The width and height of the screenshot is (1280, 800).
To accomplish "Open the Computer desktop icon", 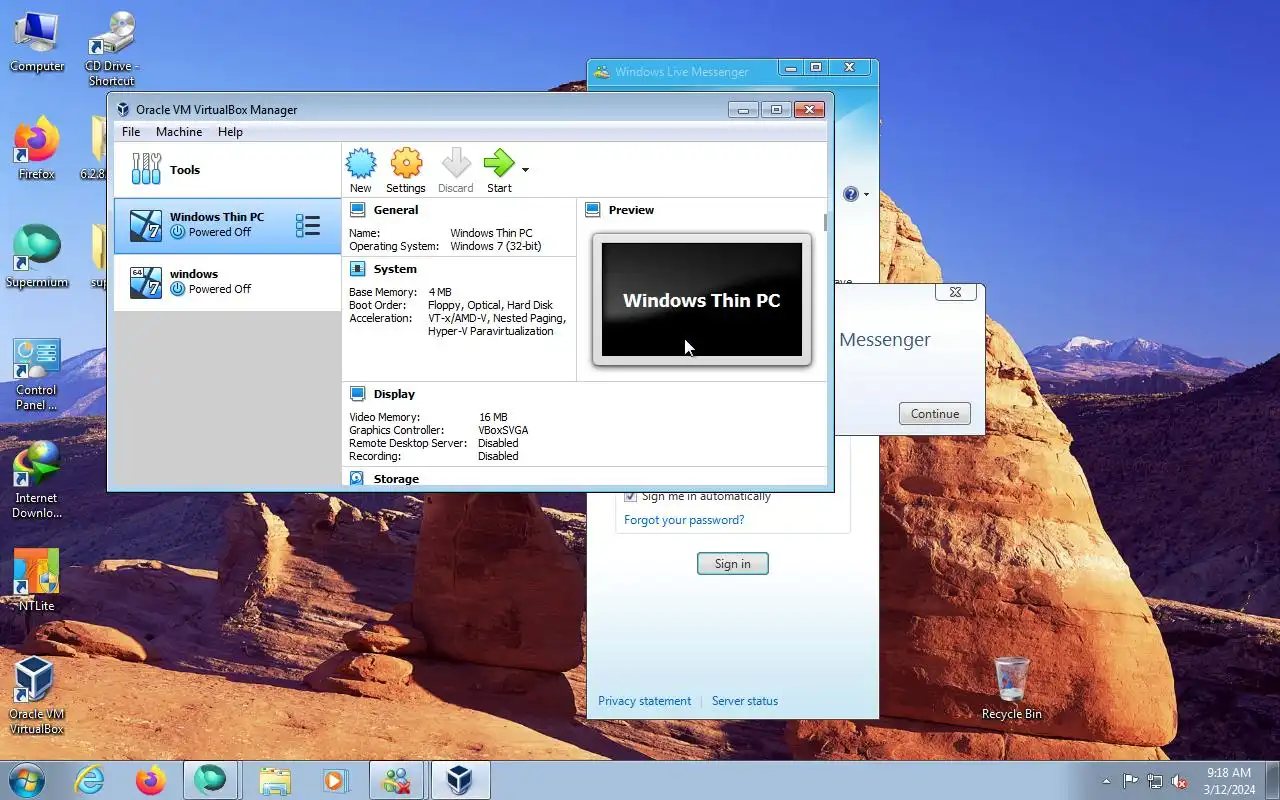I will (37, 42).
